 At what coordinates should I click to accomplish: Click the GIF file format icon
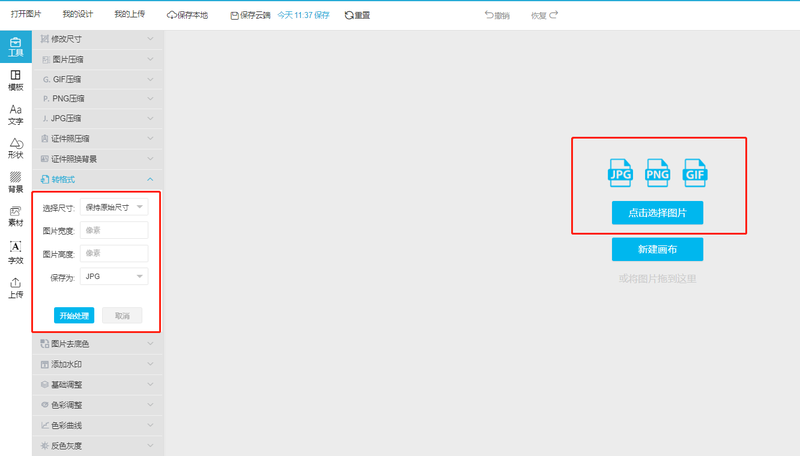coord(694,173)
